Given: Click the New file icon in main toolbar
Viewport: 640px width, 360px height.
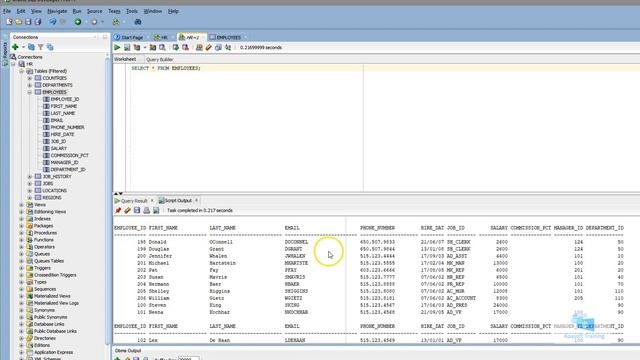Looking at the screenshot, I should coord(9,22).
